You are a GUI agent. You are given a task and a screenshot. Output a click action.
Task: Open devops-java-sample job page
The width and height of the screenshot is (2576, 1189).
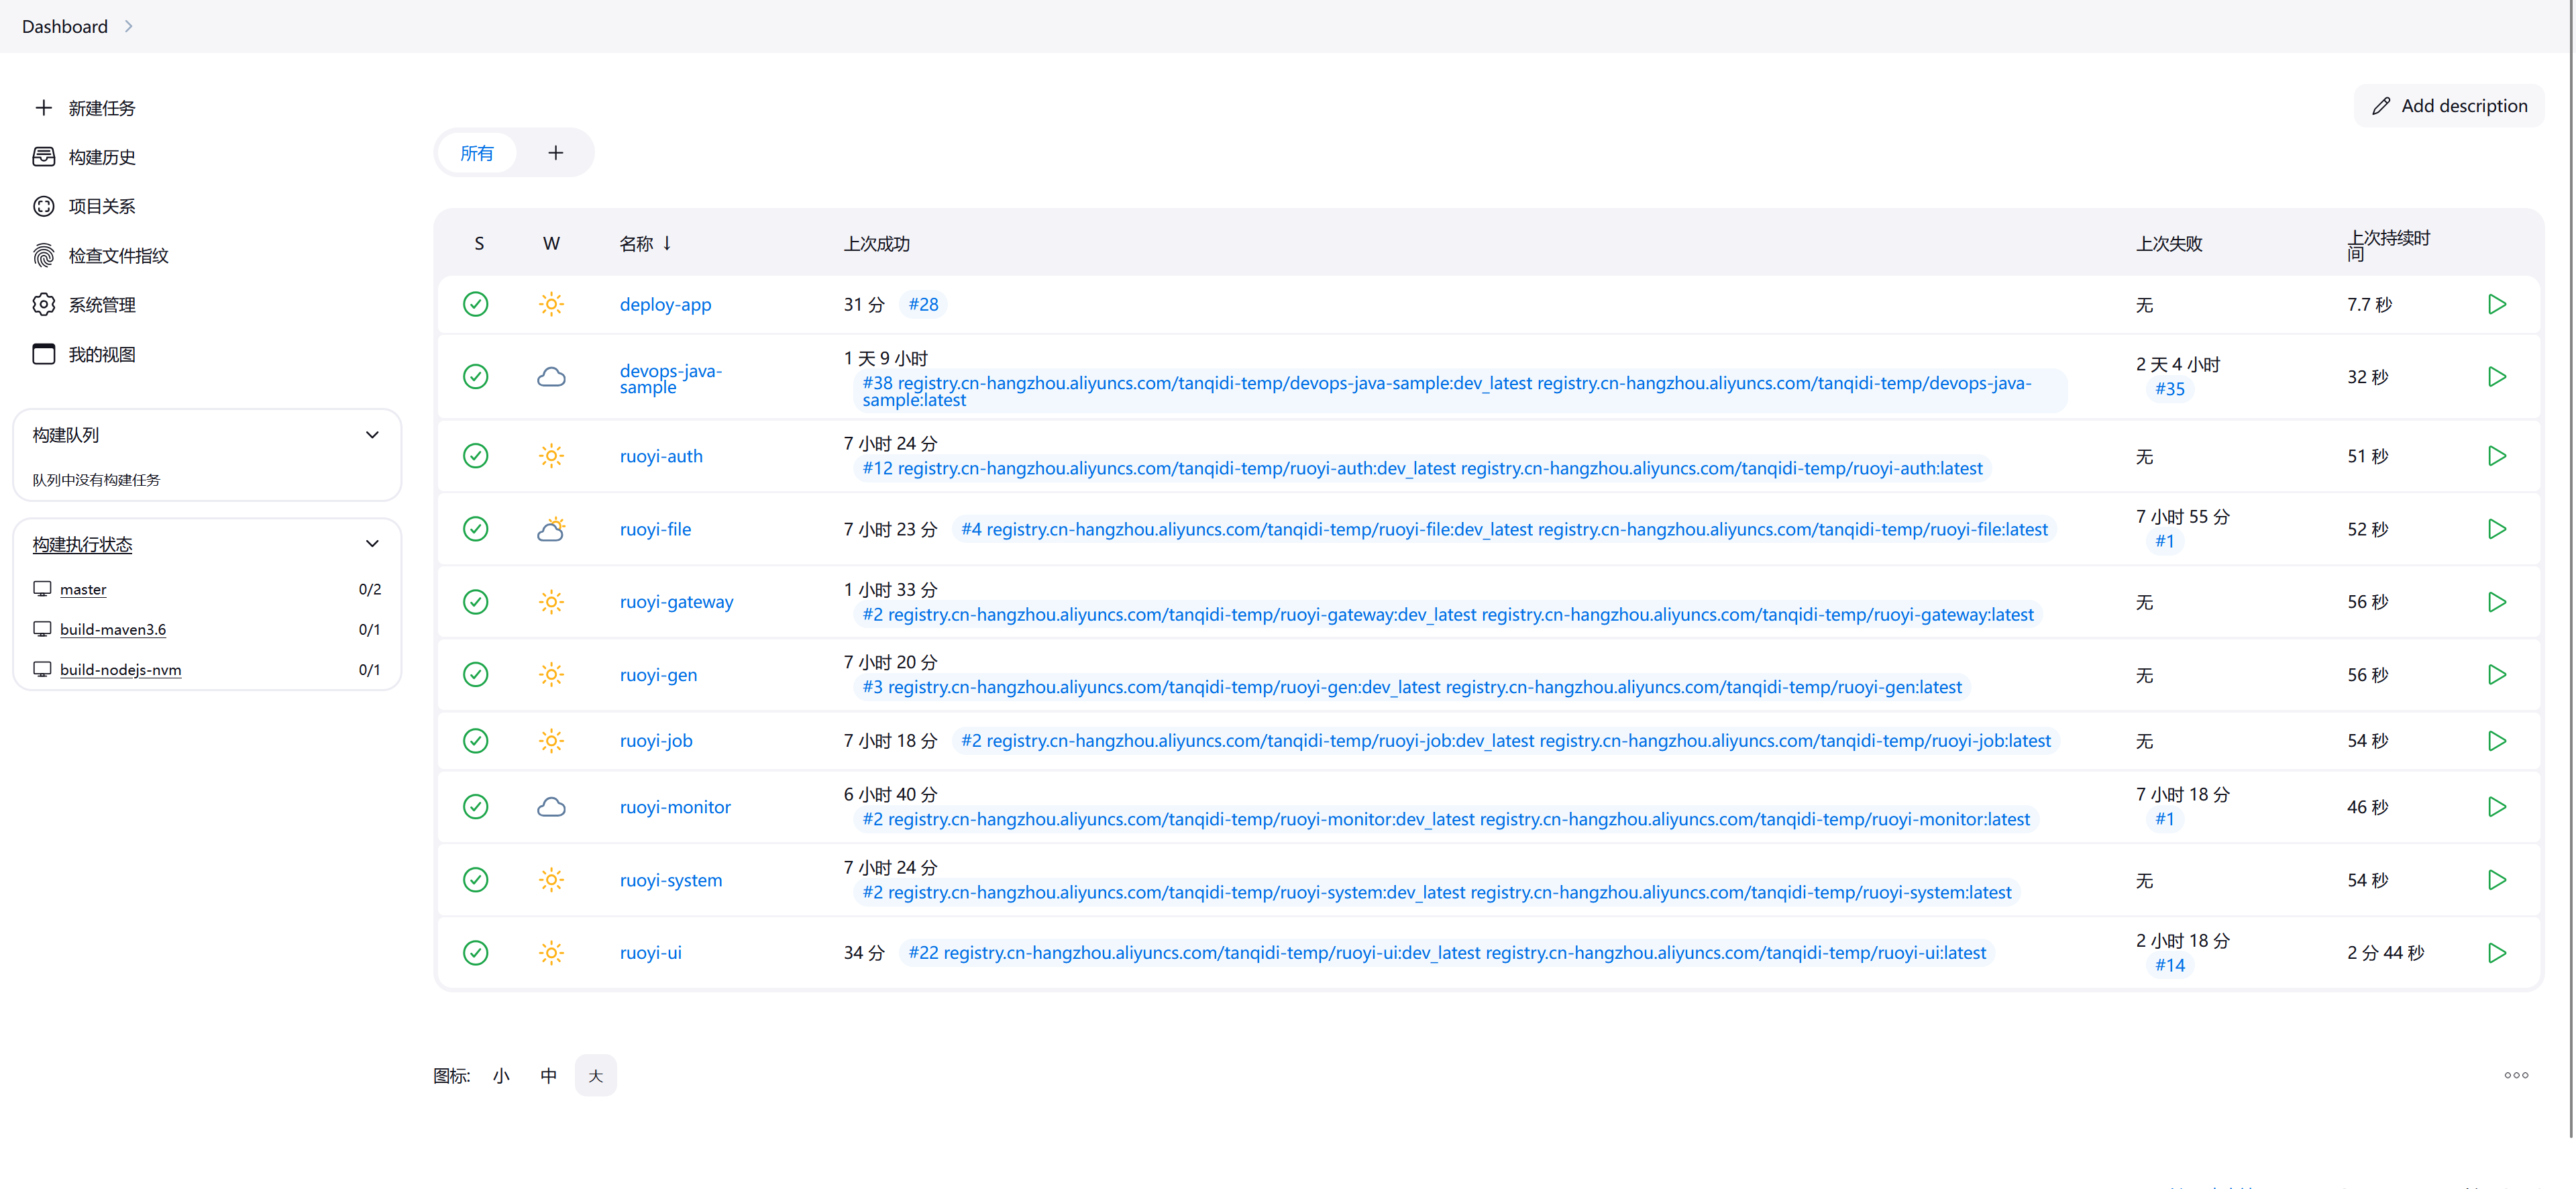pyautogui.click(x=670, y=378)
